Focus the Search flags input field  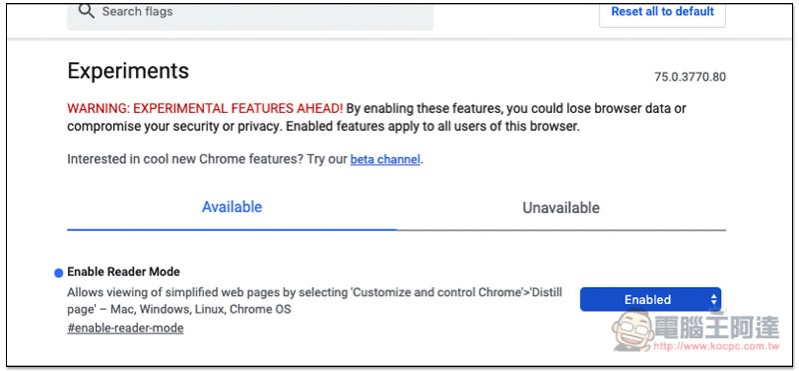point(250,15)
